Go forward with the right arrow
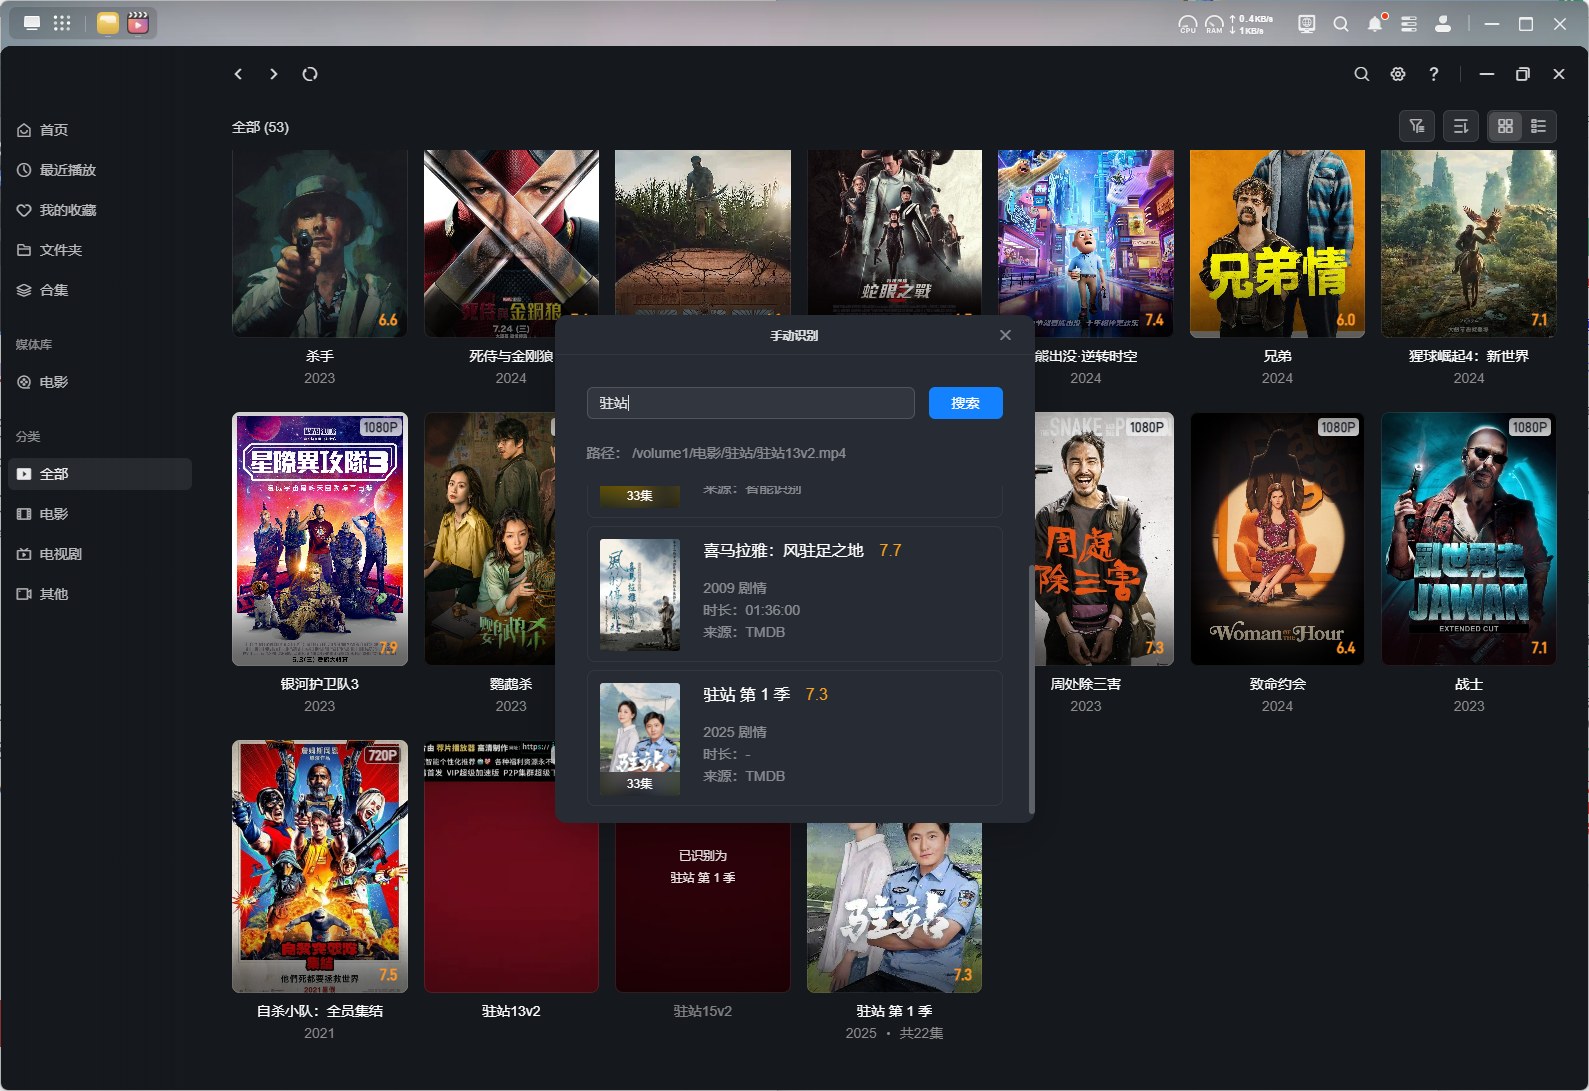Image resolution: width=1589 pixels, height=1091 pixels. [x=274, y=74]
